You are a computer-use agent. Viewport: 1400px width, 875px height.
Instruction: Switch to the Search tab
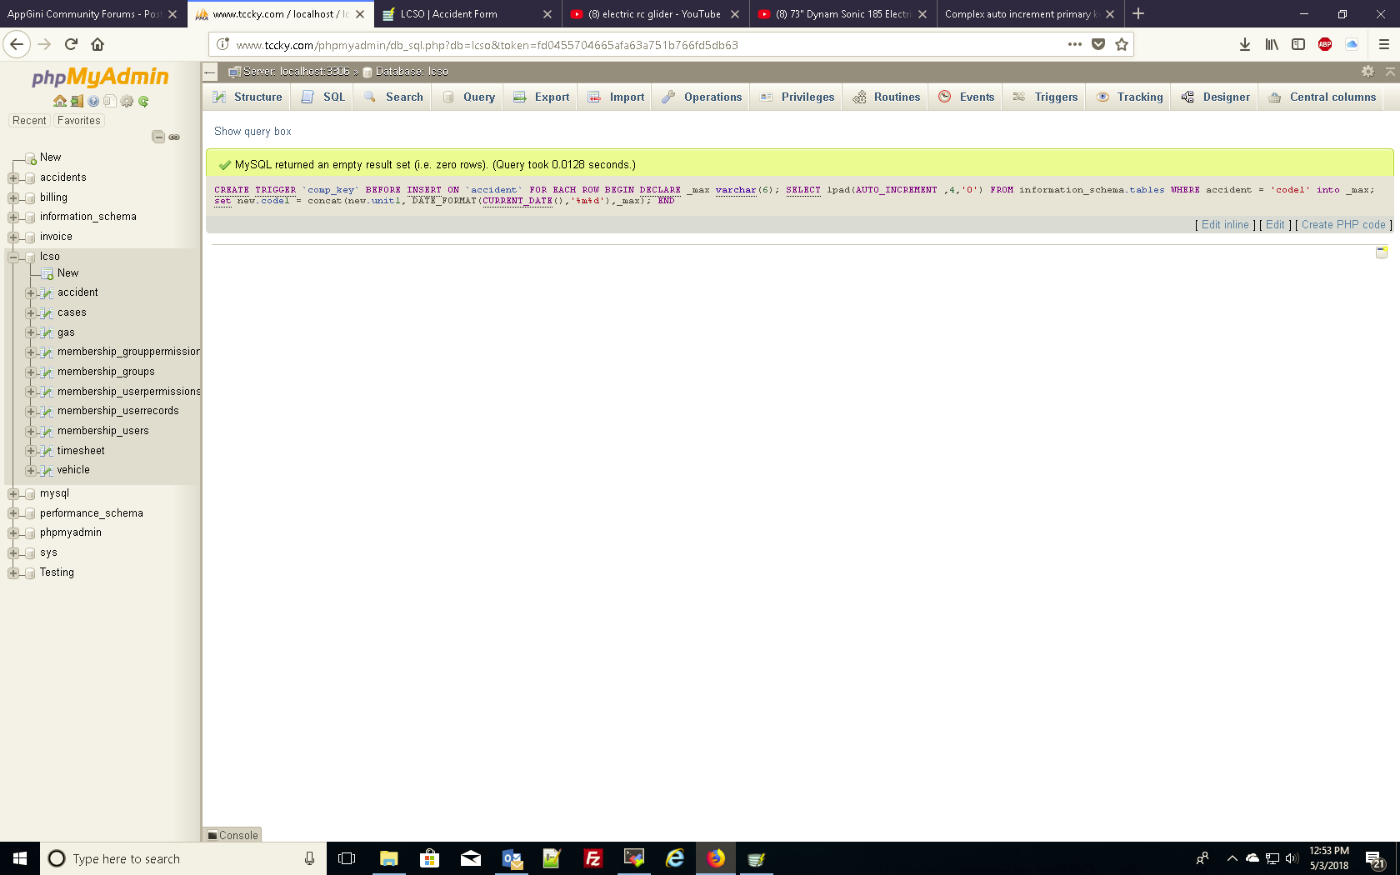click(393, 97)
